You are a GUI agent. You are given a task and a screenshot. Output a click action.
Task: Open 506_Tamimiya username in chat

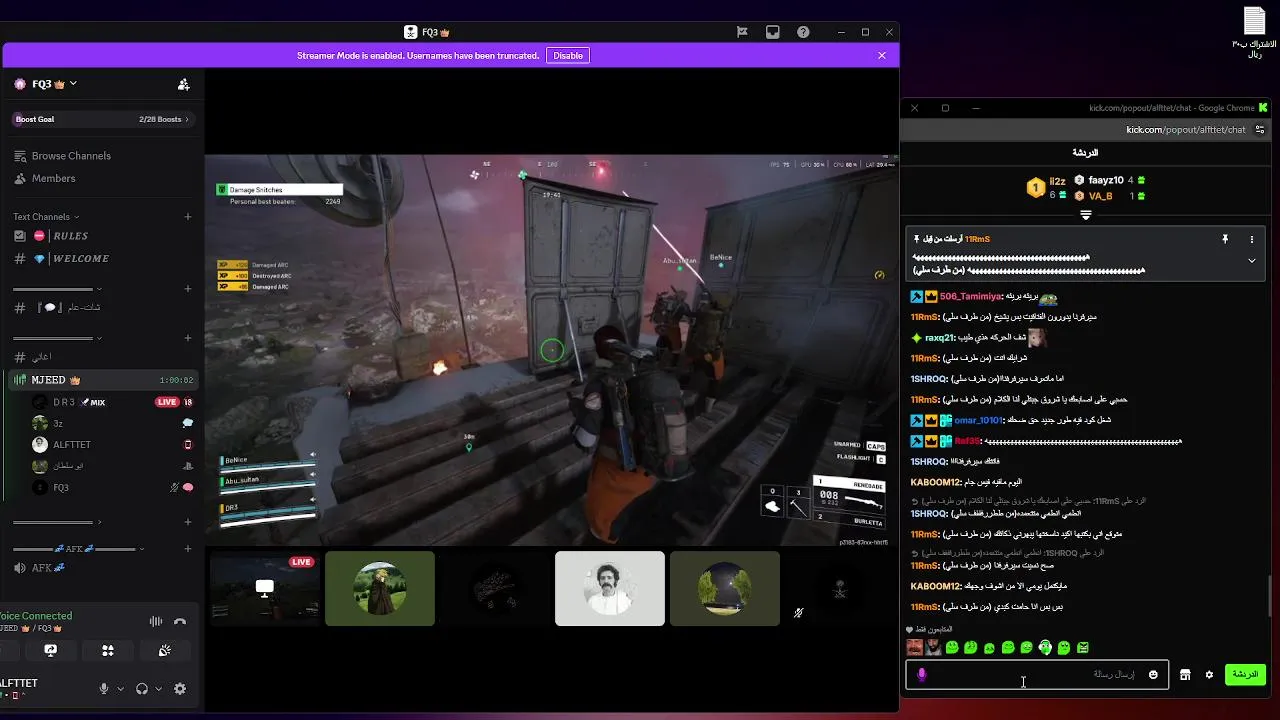(971, 297)
